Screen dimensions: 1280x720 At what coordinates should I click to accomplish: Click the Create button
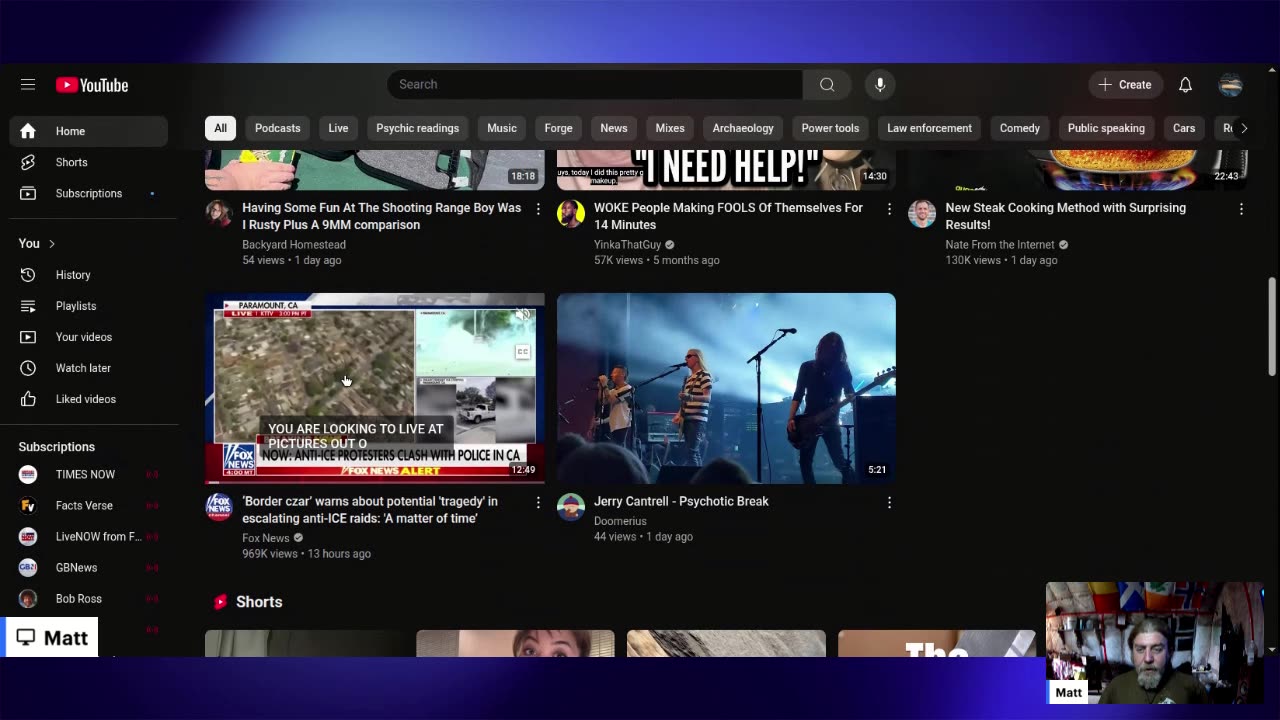(1125, 85)
